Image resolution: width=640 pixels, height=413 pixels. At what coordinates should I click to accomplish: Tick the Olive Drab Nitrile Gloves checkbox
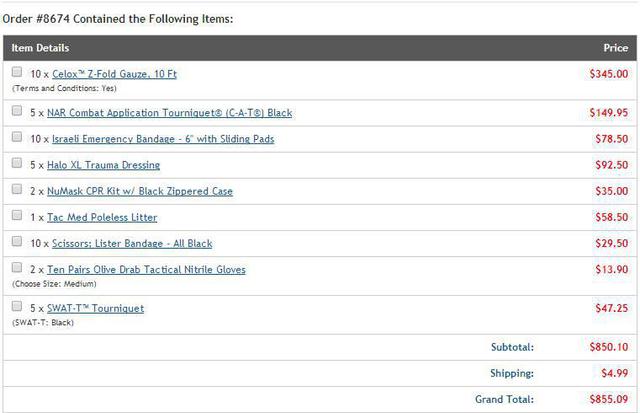coord(17,268)
